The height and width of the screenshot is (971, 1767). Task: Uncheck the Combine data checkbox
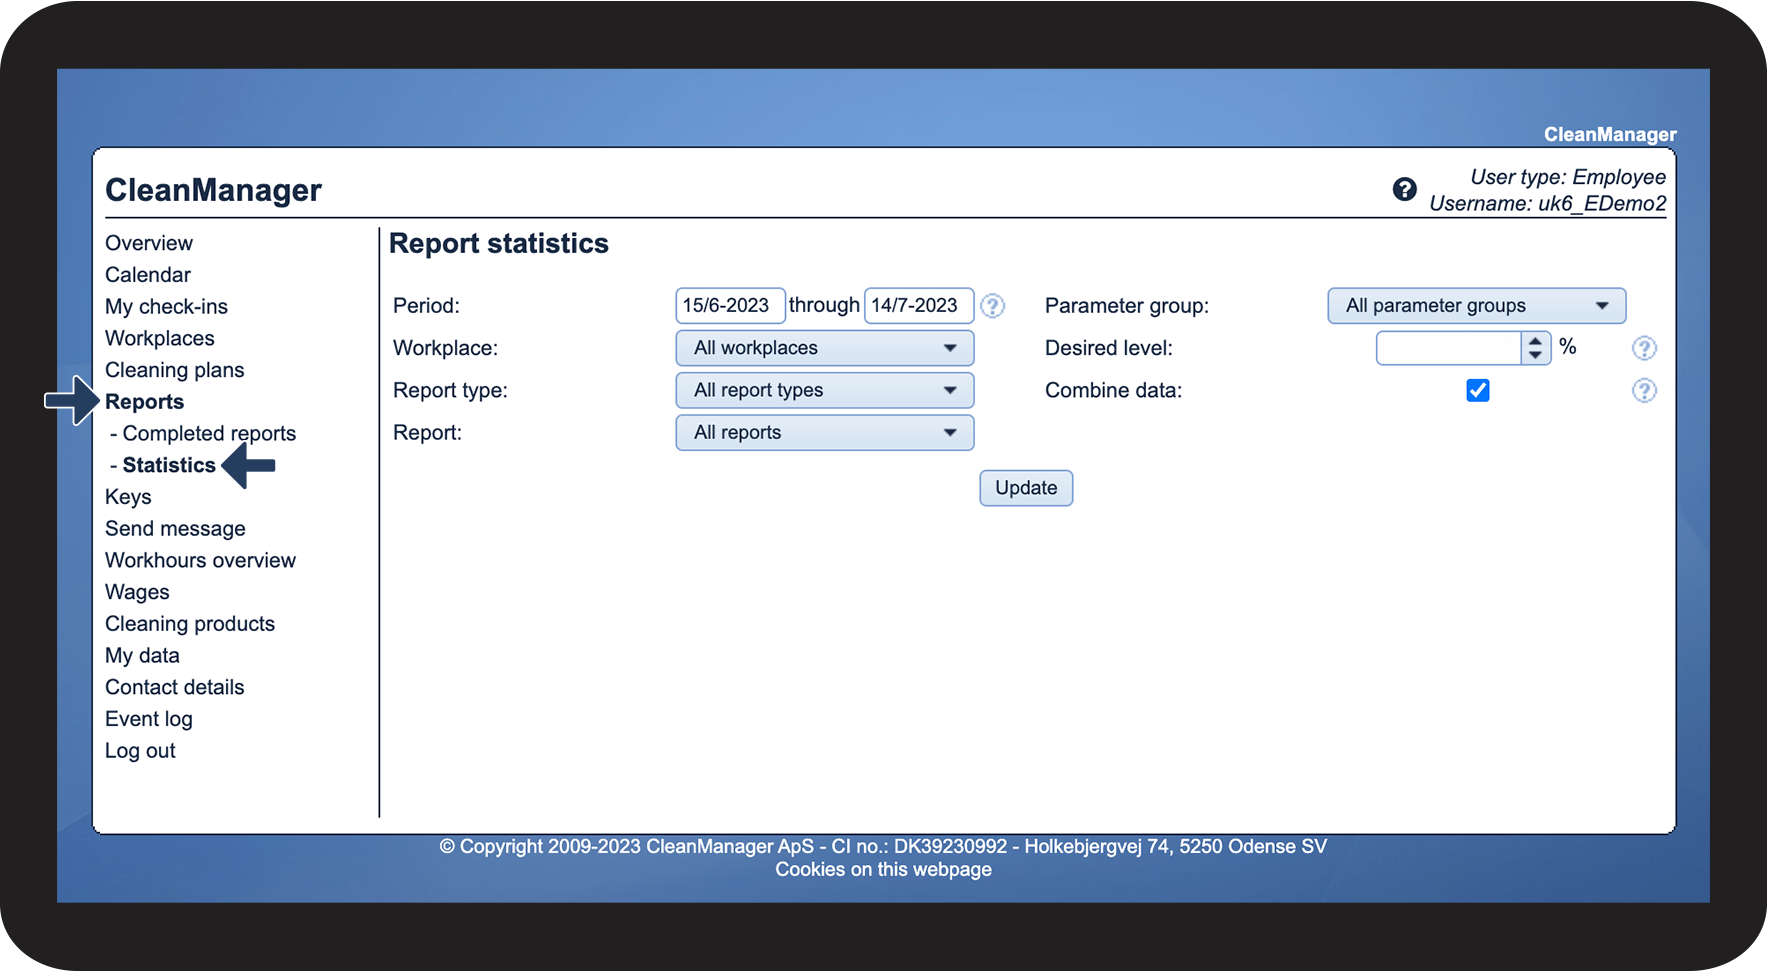1477,390
